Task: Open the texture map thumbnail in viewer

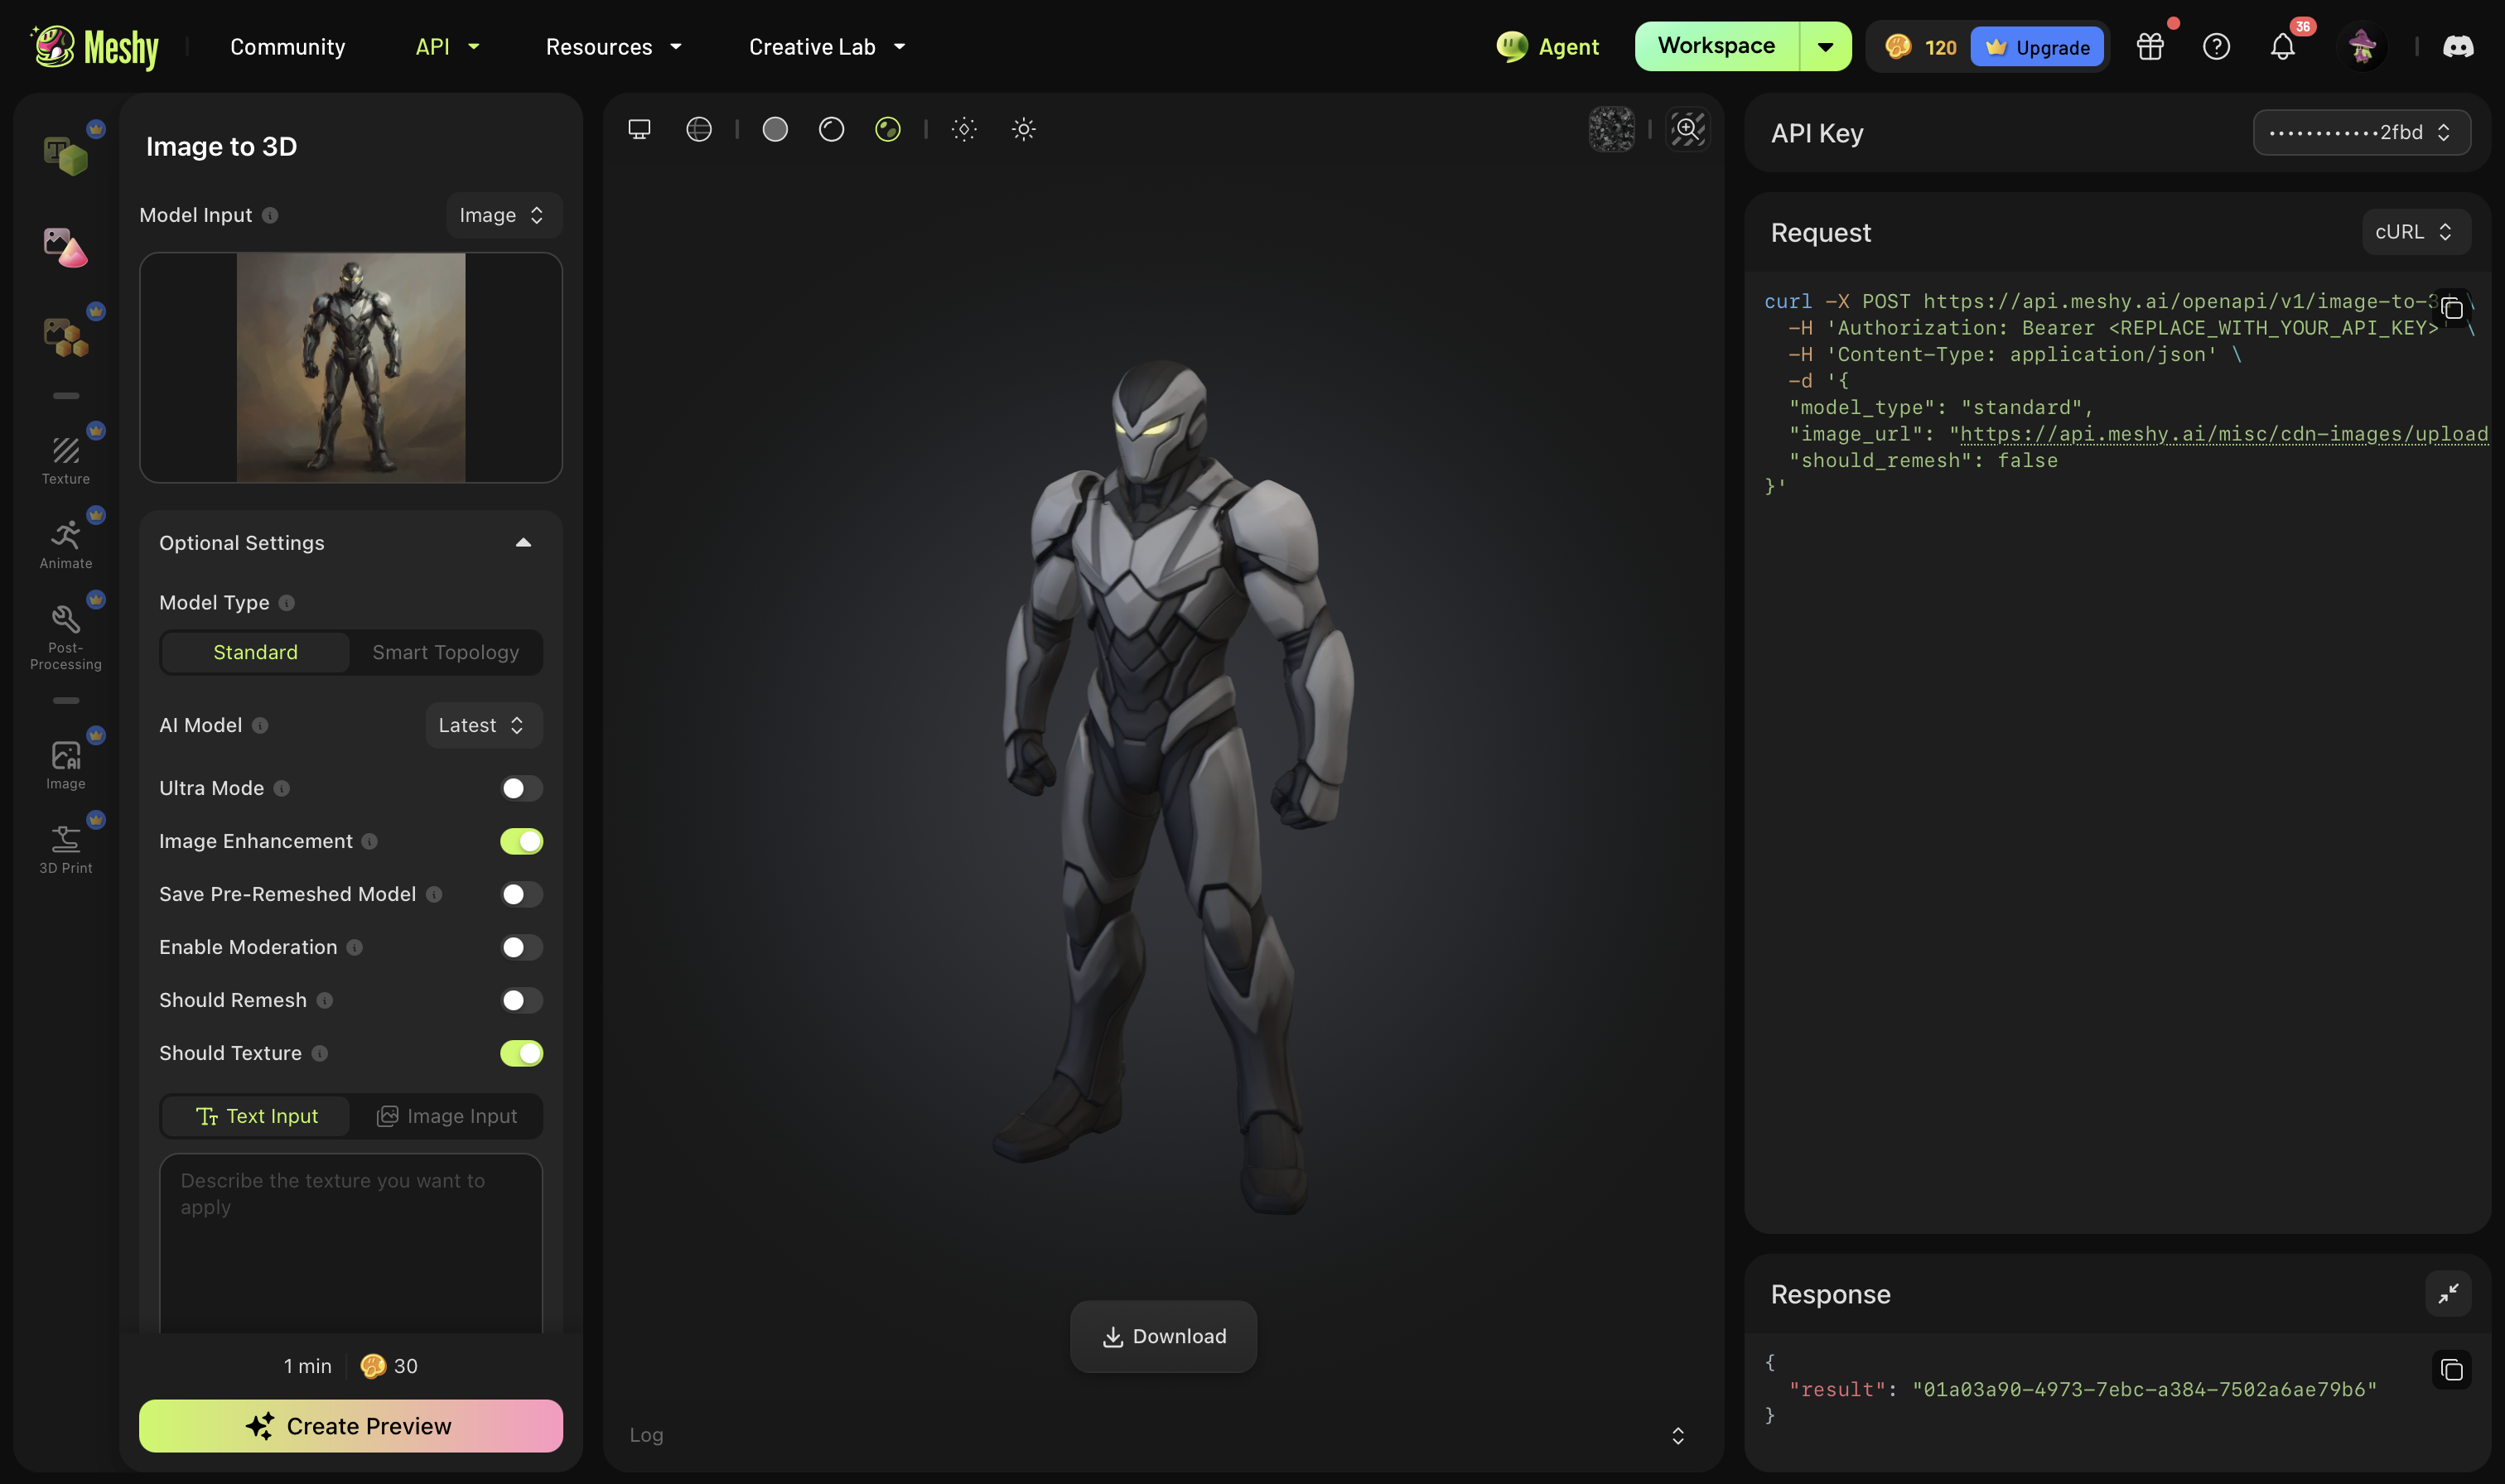Action: (x=1611, y=129)
